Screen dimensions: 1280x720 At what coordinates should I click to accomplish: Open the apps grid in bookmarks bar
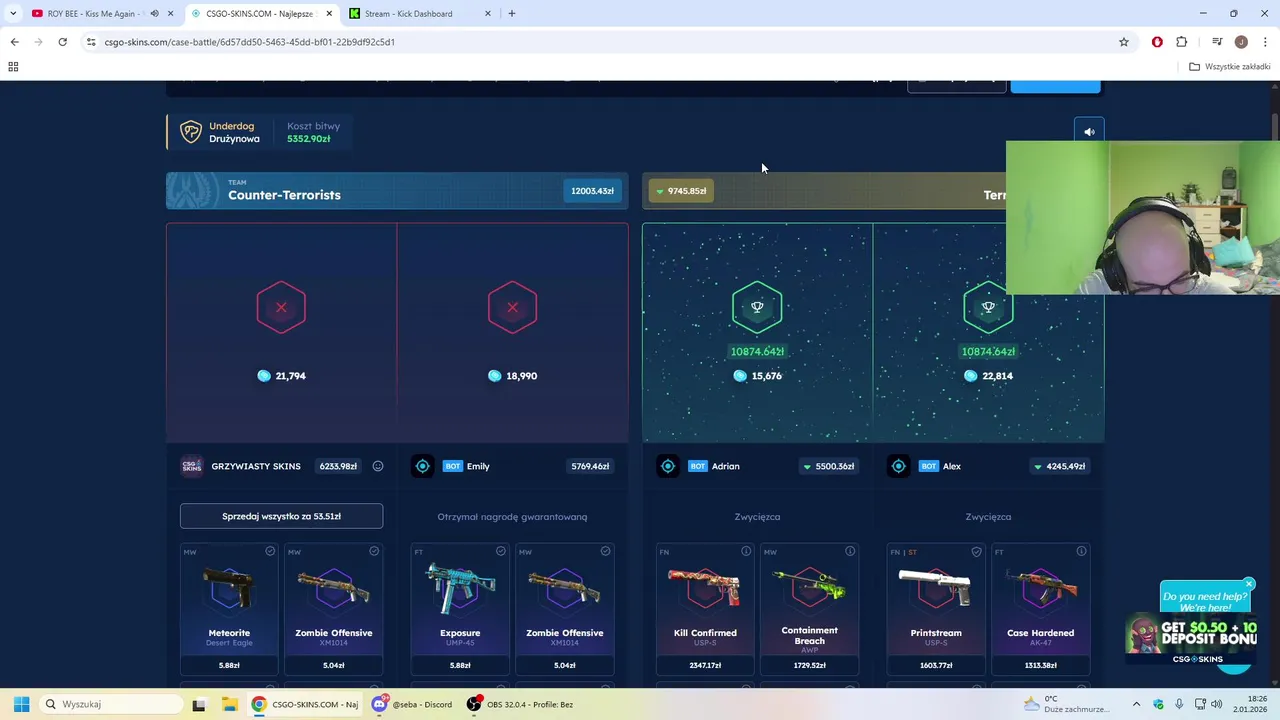13,67
